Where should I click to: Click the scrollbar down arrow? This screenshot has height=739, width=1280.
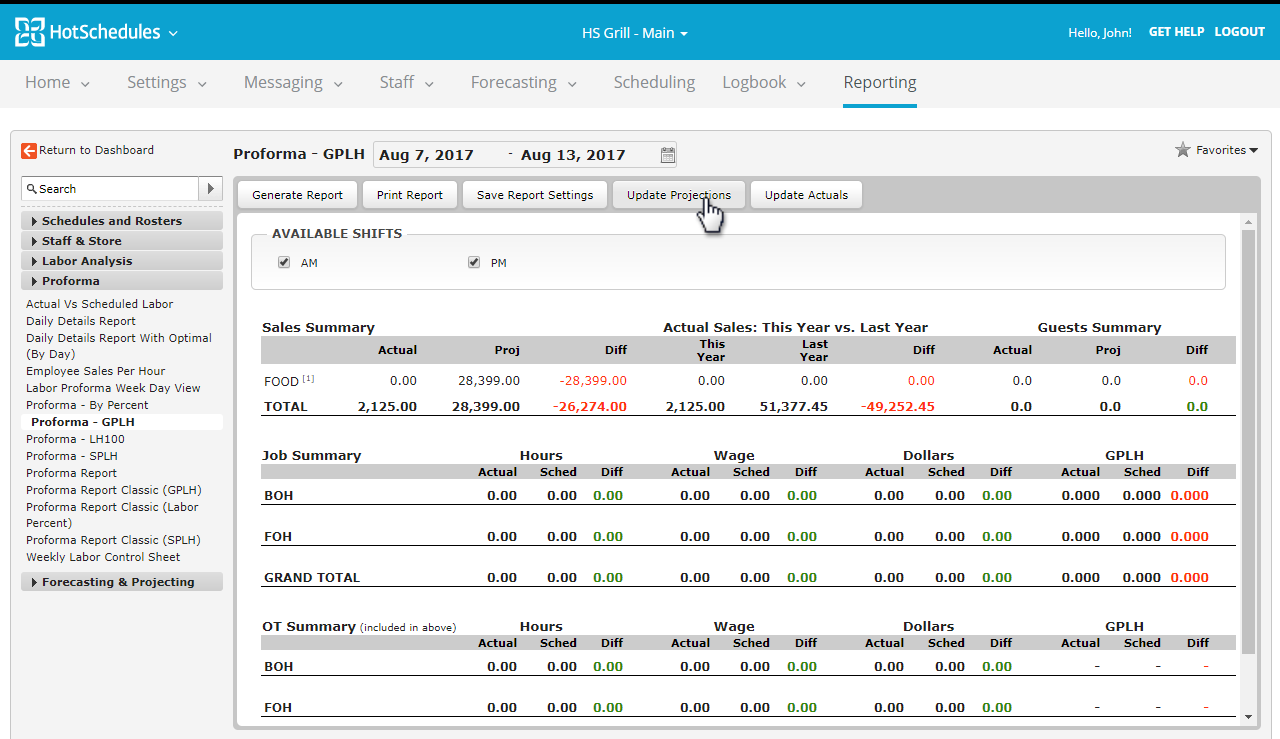[1247, 716]
